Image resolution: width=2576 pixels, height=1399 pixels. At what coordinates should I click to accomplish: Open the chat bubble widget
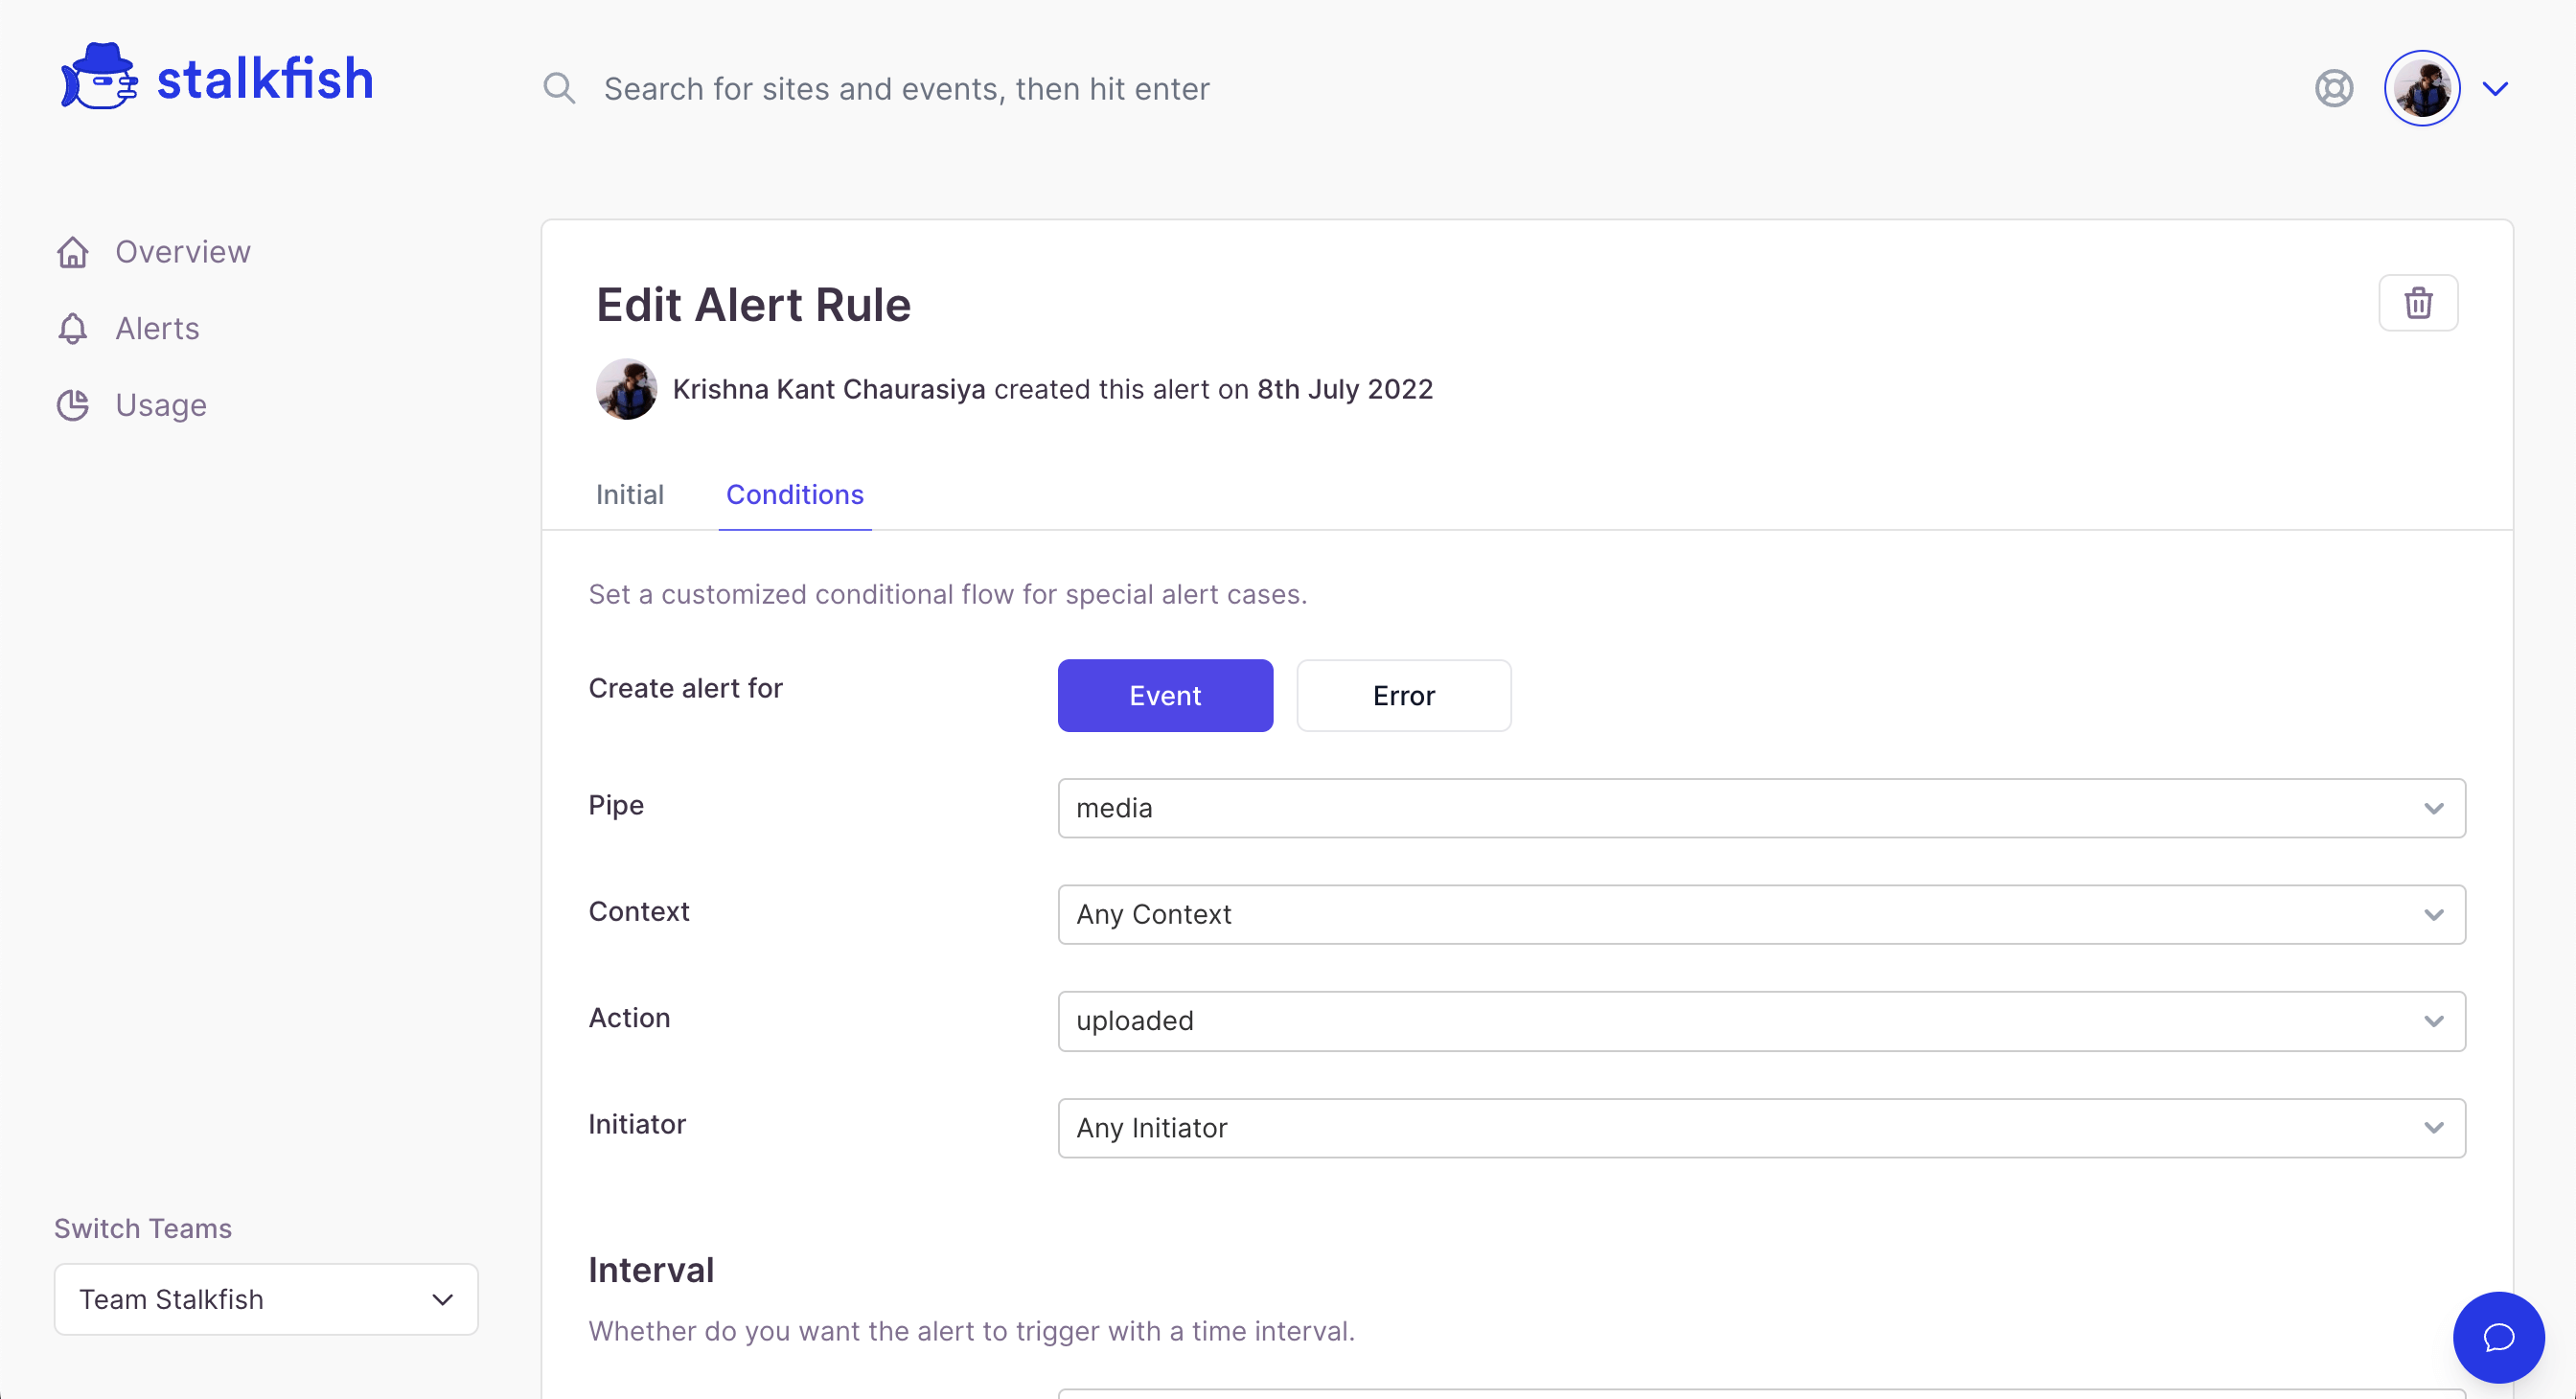click(x=2497, y=1337)
